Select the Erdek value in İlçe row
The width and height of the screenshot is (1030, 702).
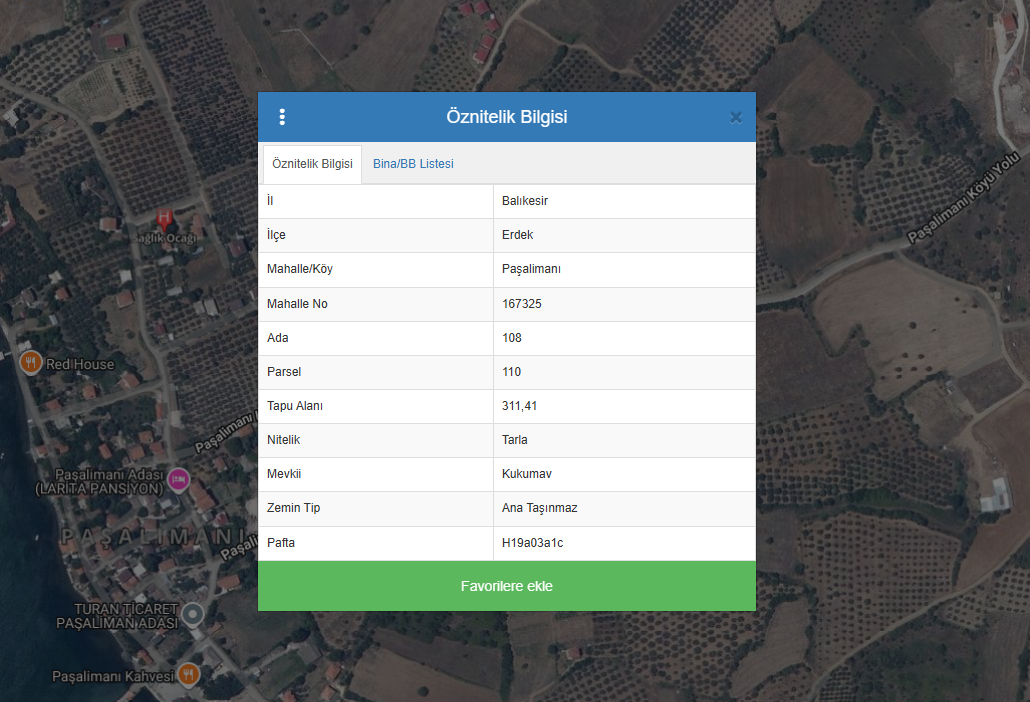[518, 235]
